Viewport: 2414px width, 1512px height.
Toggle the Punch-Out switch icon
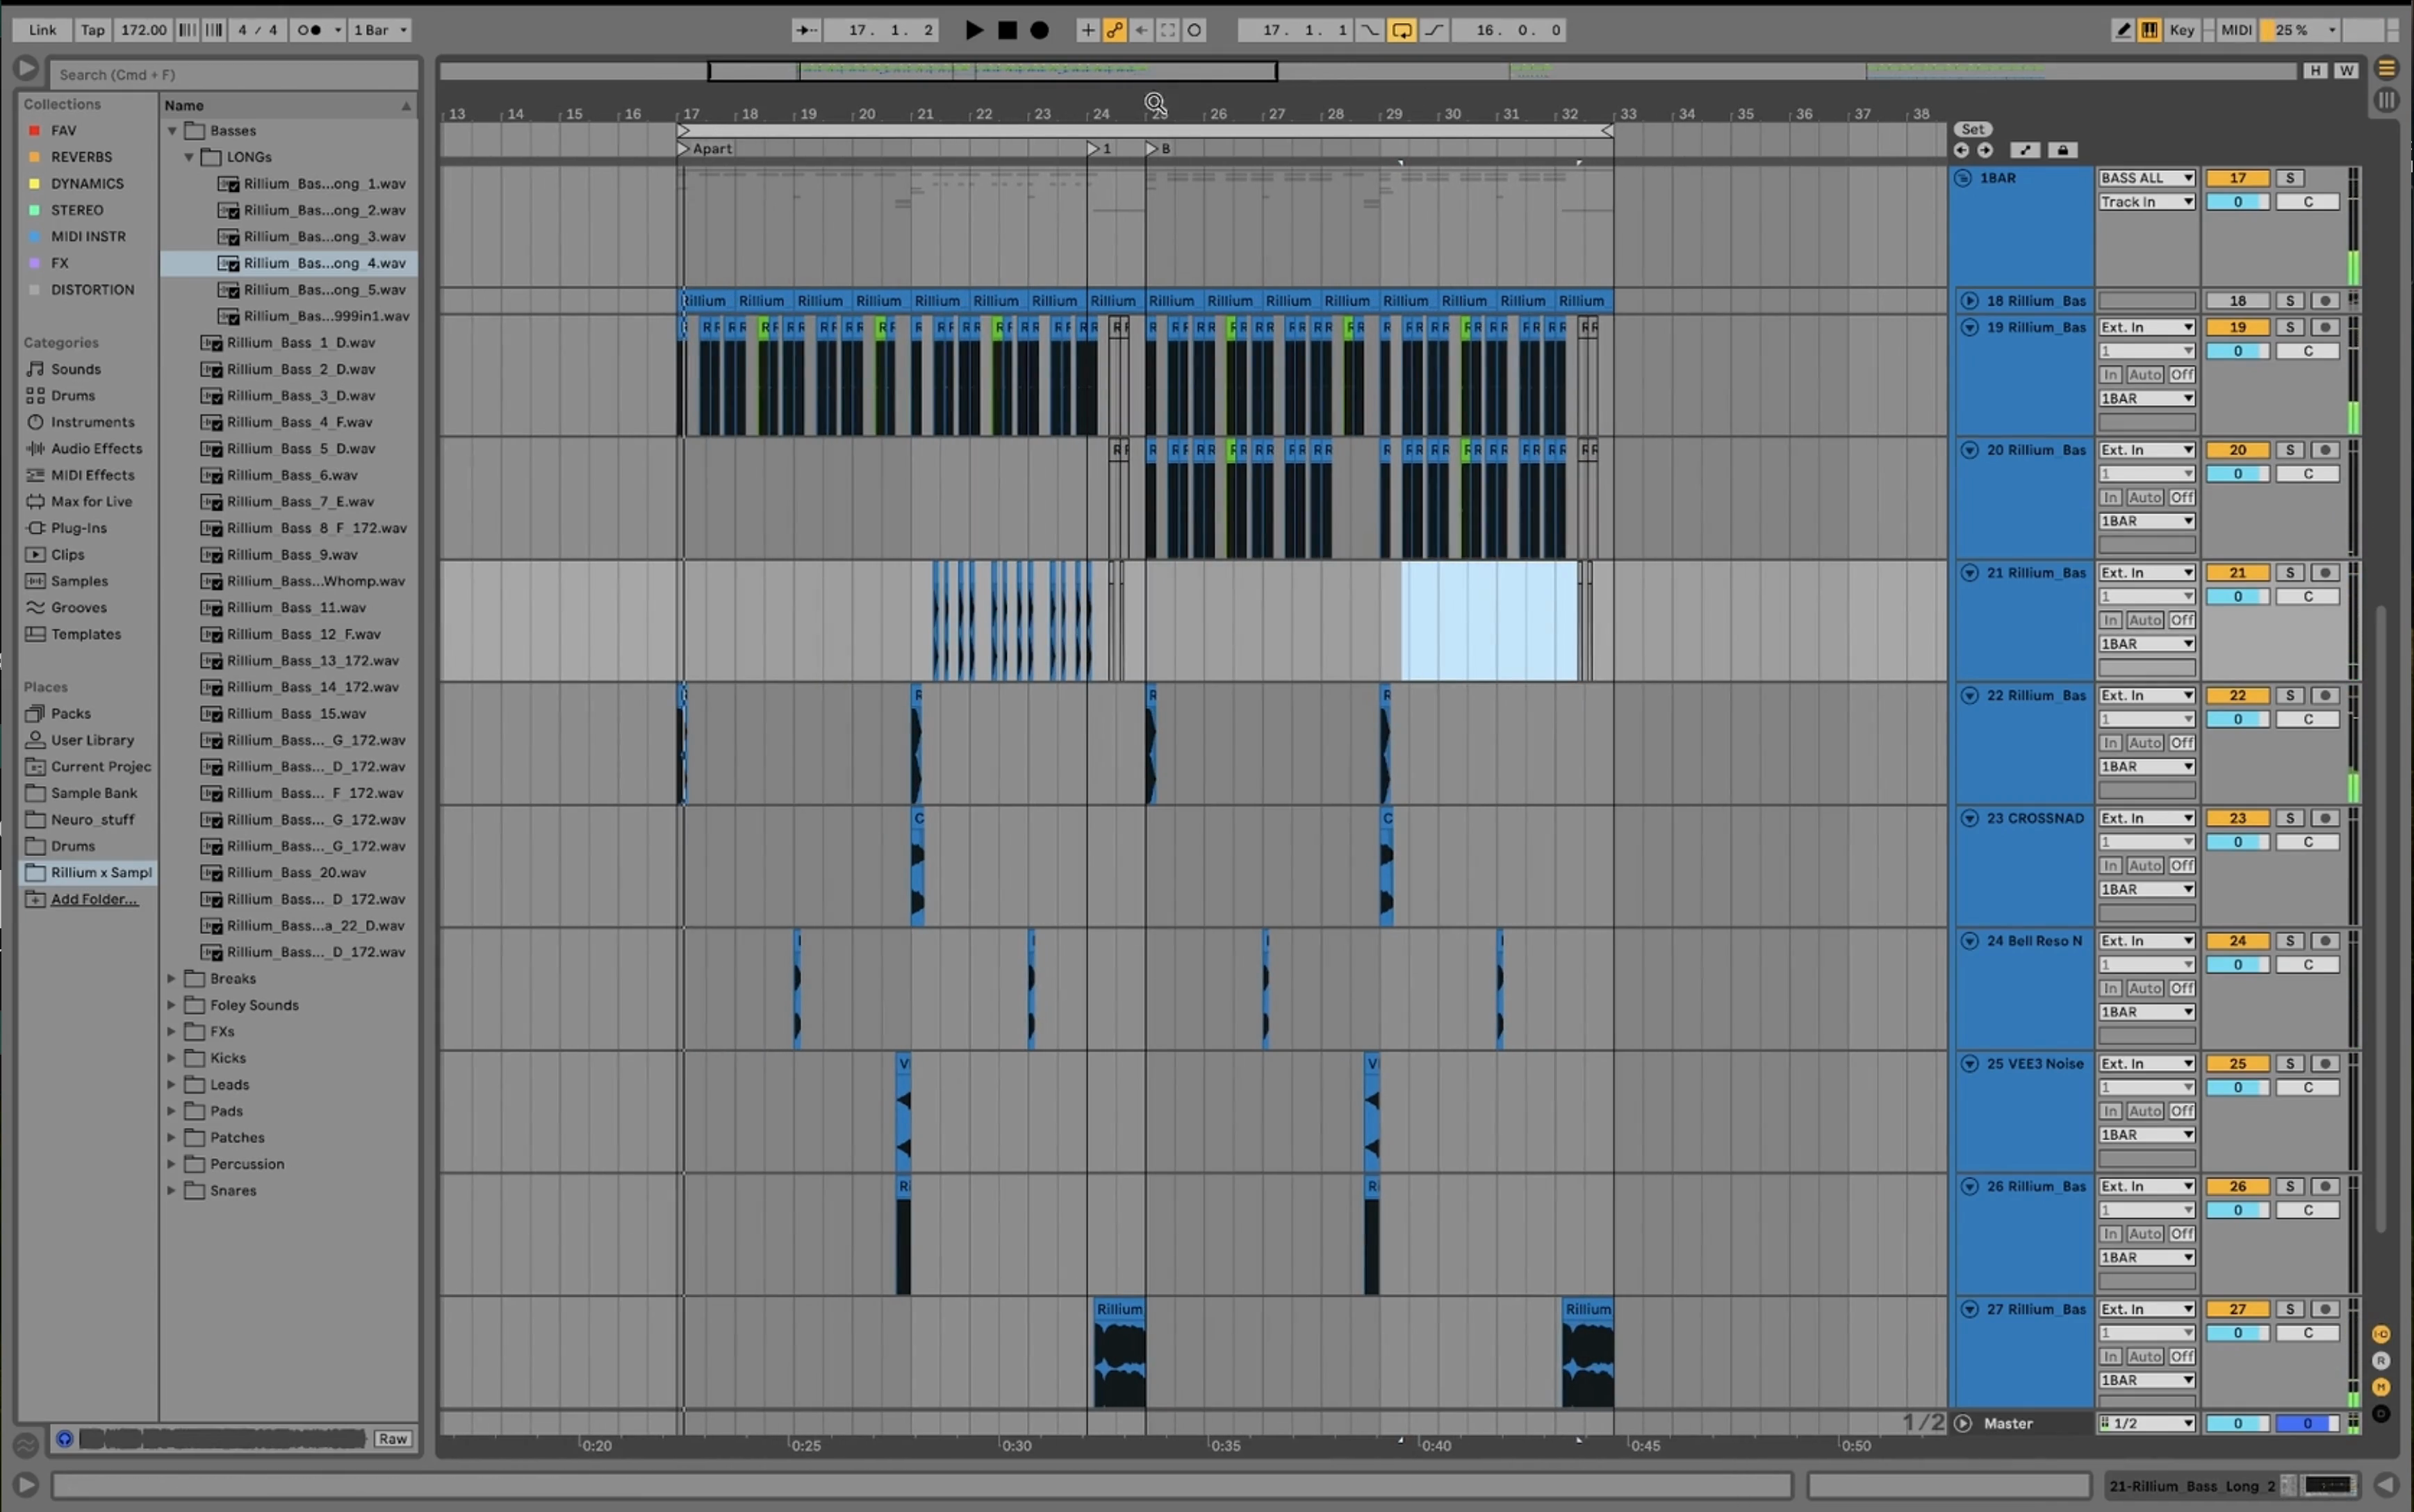tap(1434, 30)
